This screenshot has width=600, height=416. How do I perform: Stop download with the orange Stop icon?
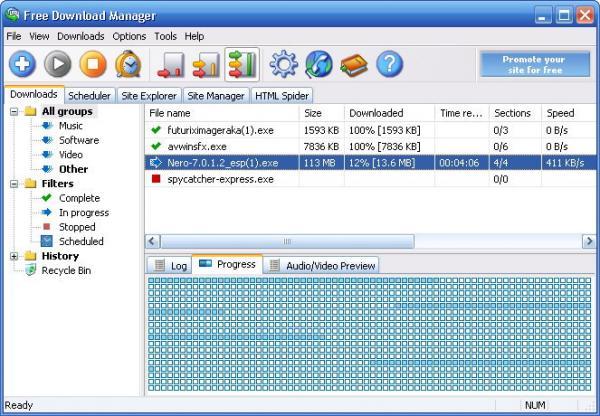coord(93,64)
